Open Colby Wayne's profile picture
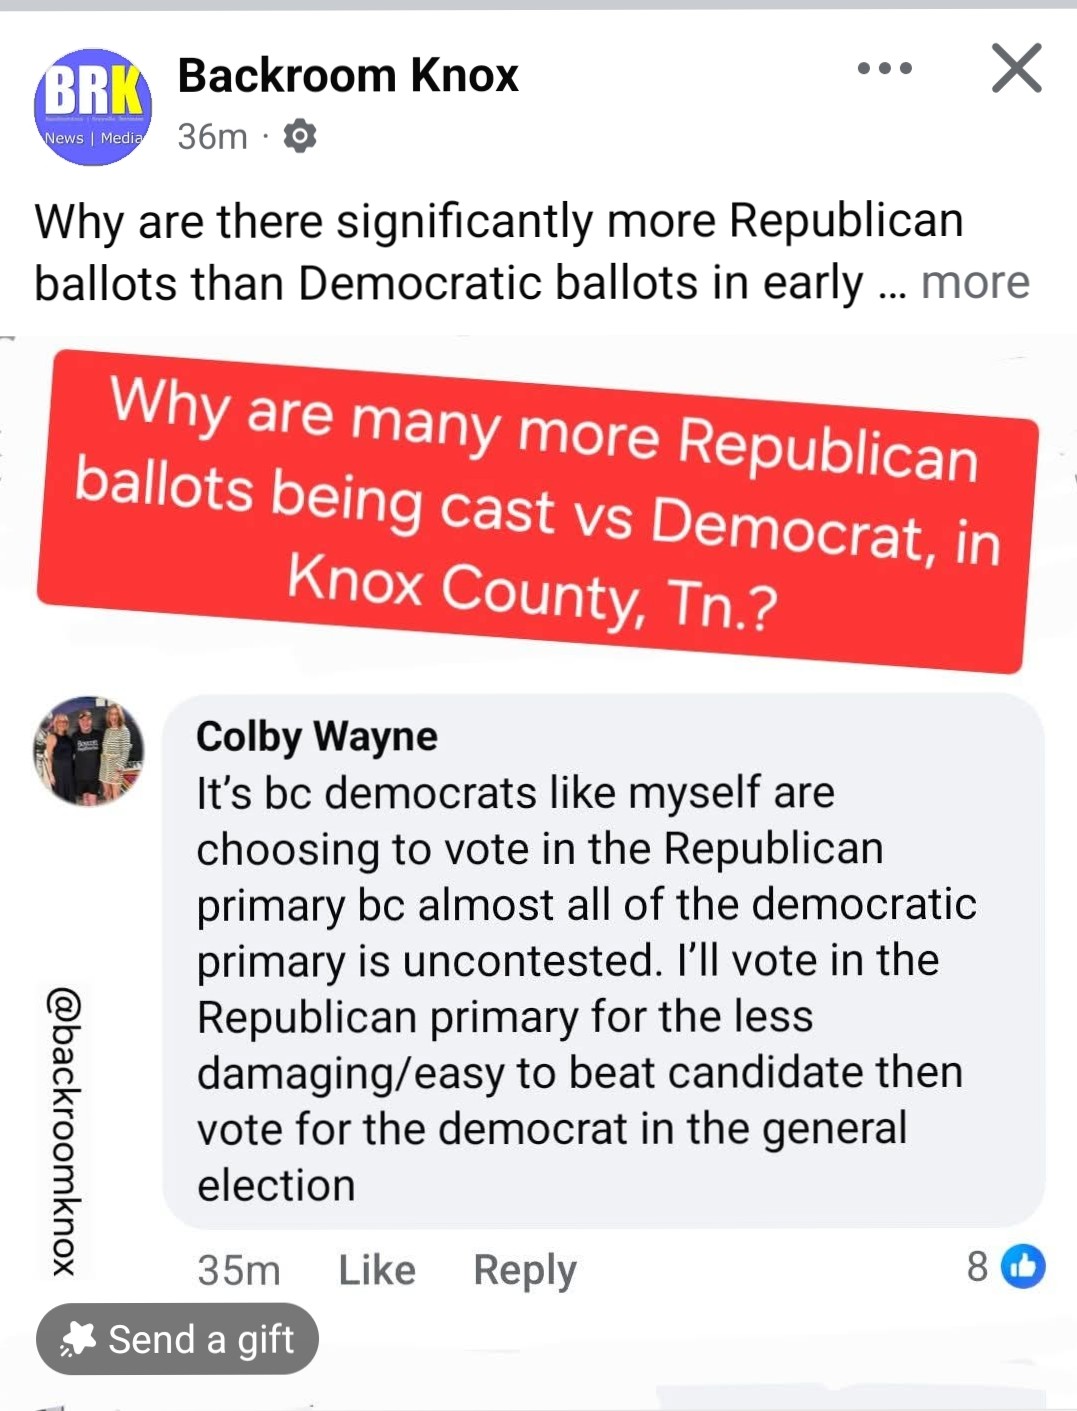This screenshot has height=1411, width=1077. coord(89,751)
